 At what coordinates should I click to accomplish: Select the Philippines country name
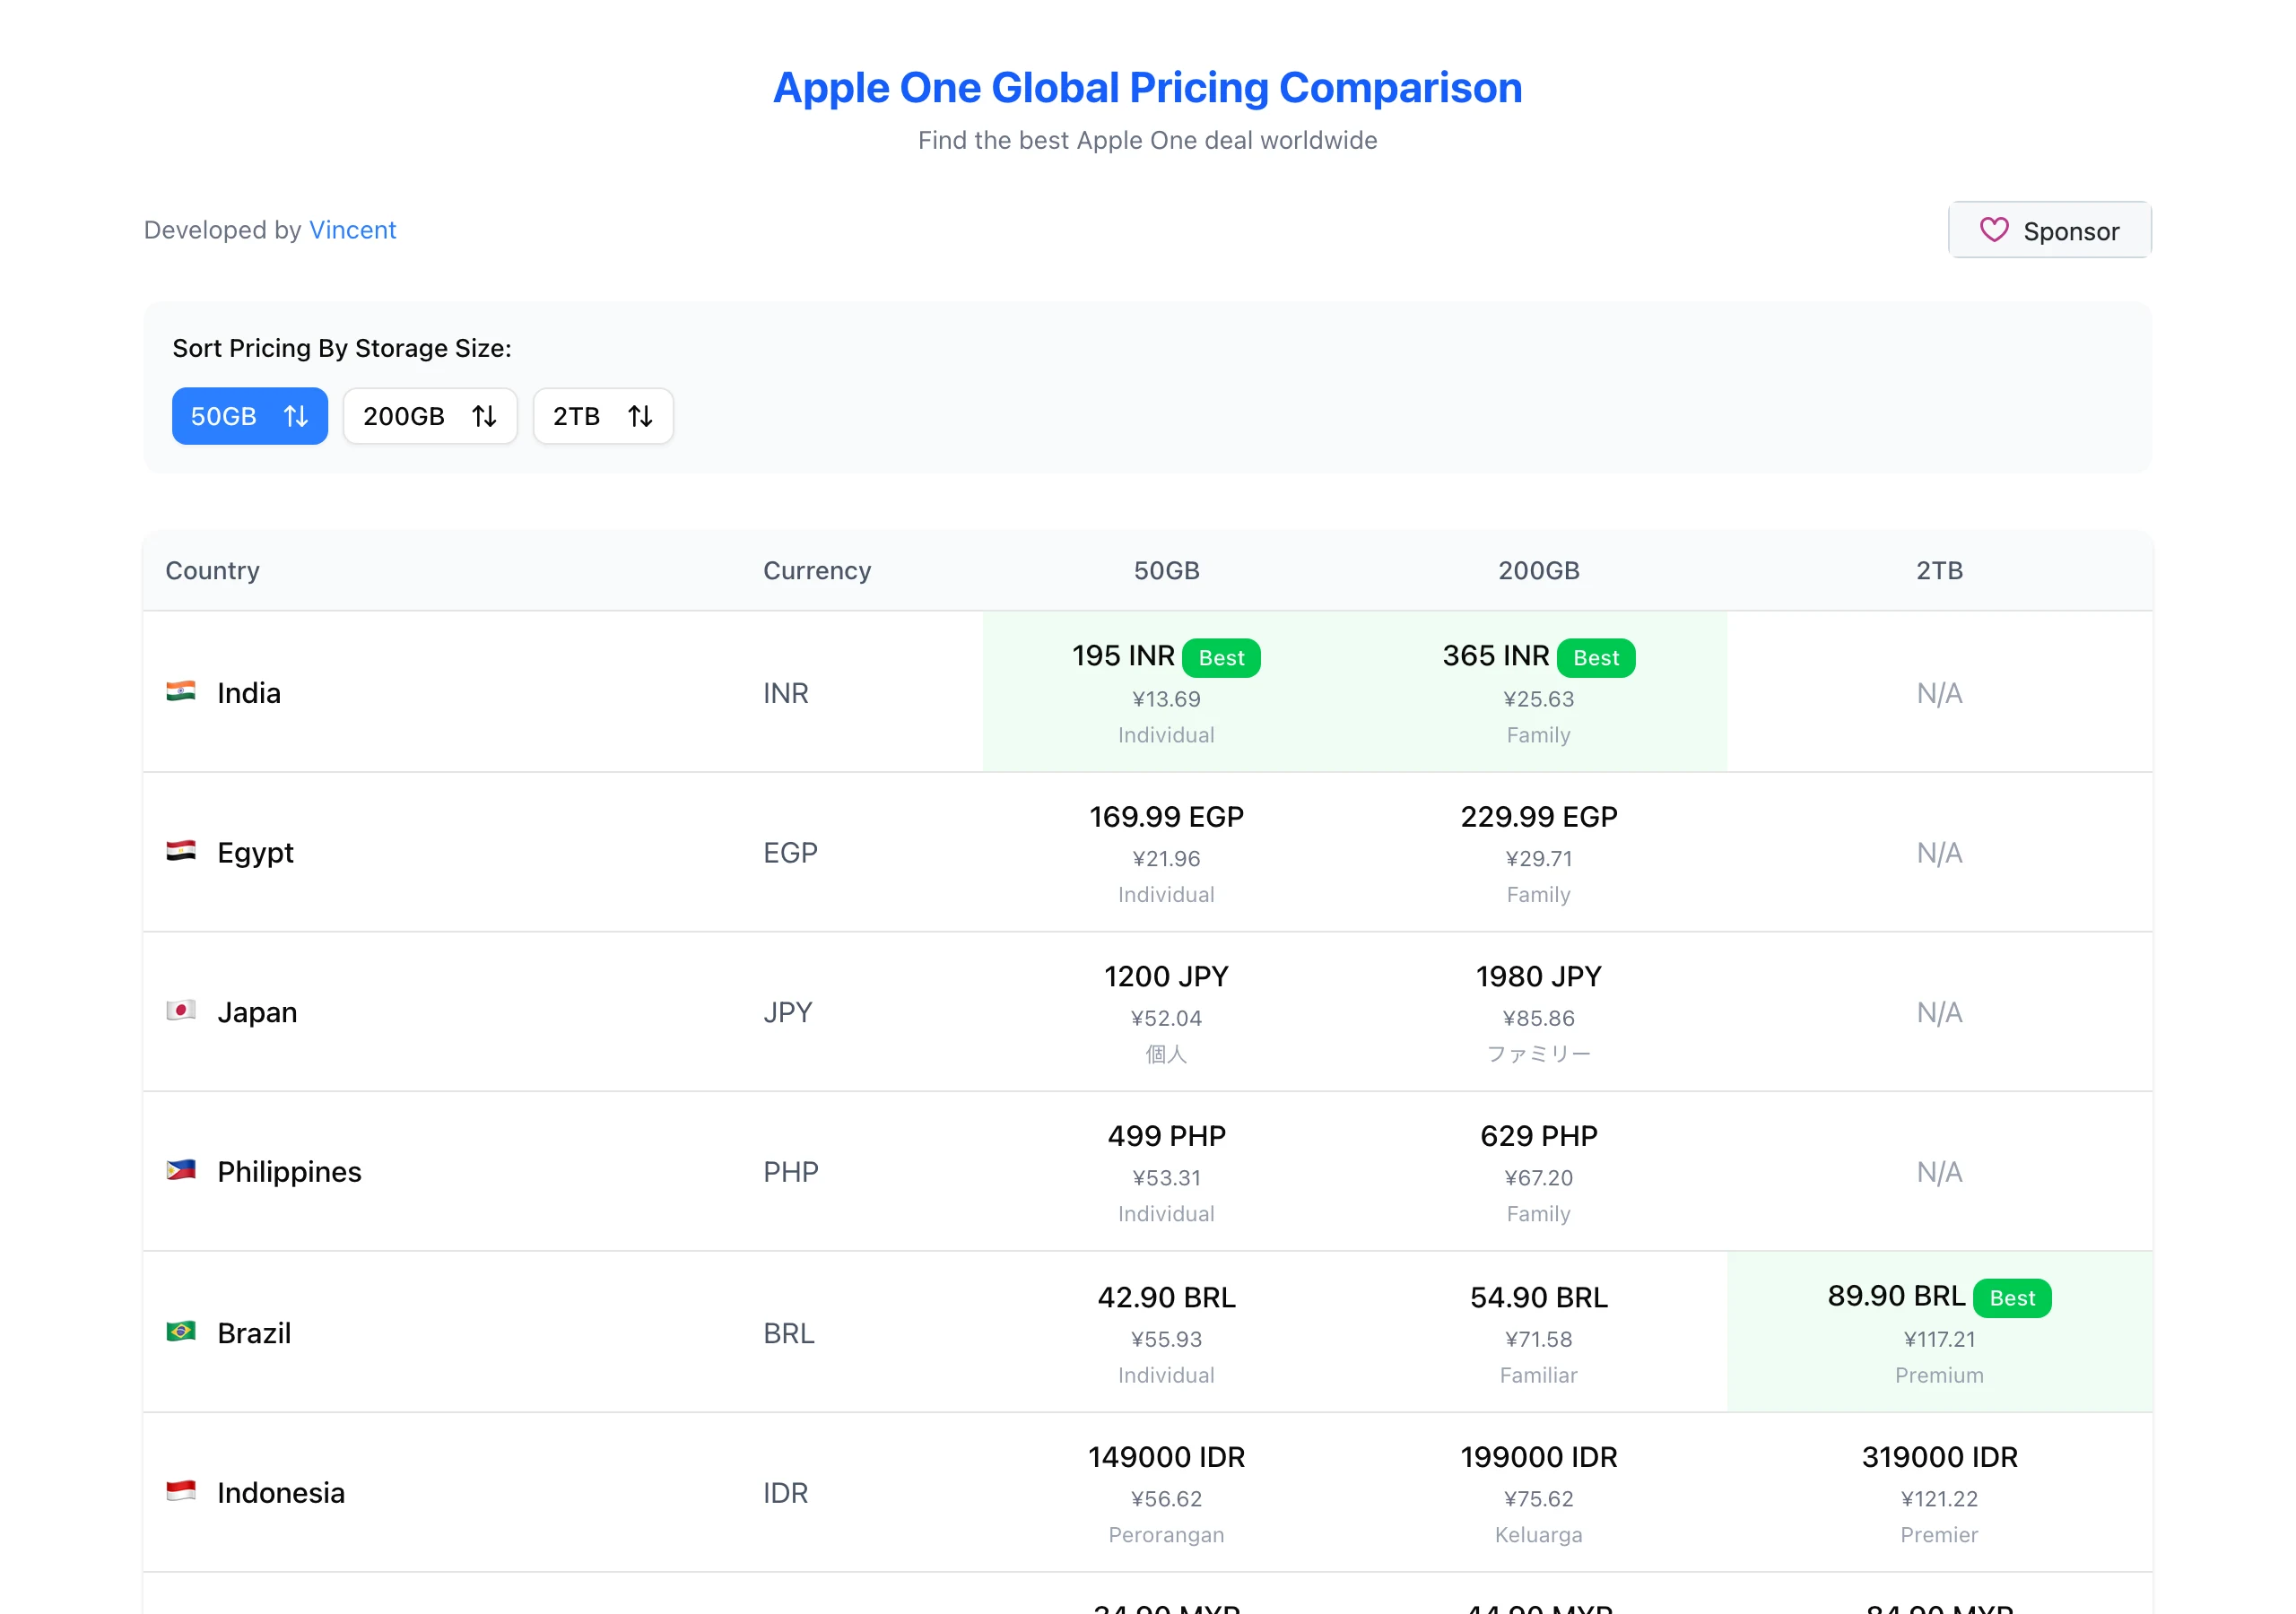(289, 1172)
